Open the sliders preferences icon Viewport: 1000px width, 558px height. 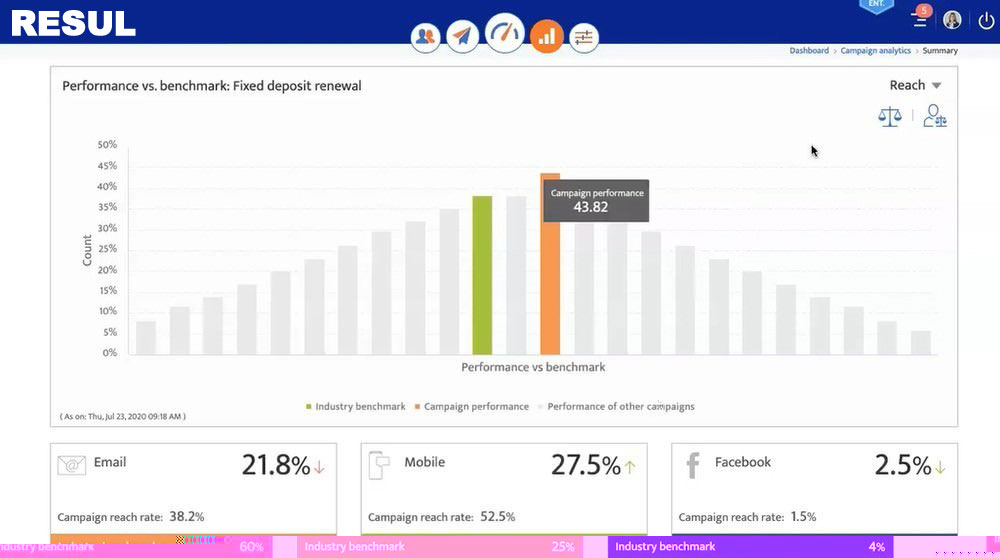pos(584,38)
